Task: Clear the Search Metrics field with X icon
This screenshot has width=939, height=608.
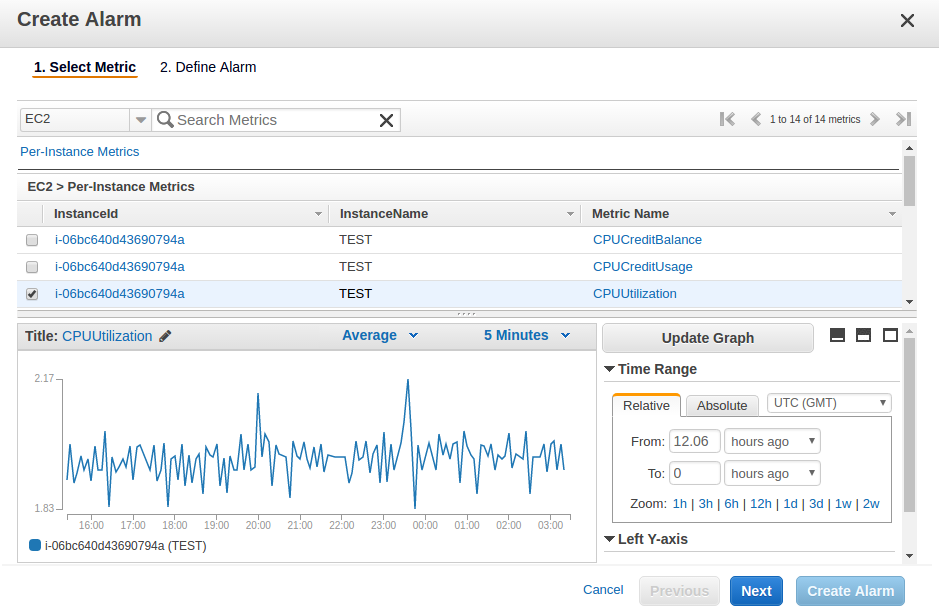Action: [386, 120]
